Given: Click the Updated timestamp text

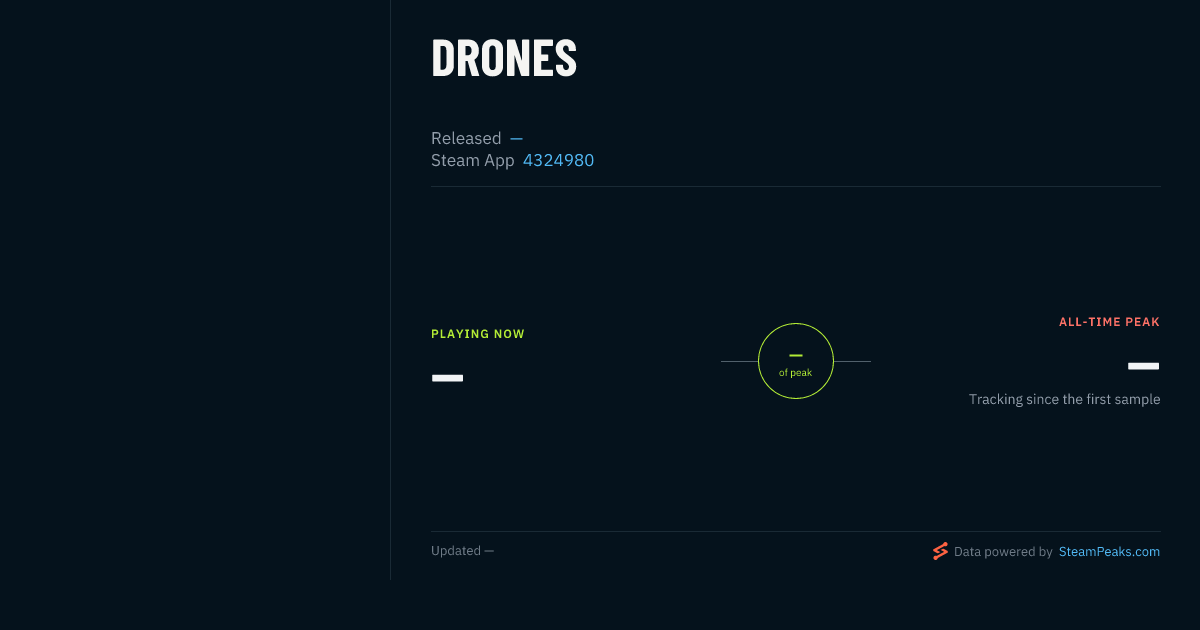Looking at the screenshot, I should [x=462, y=551].
